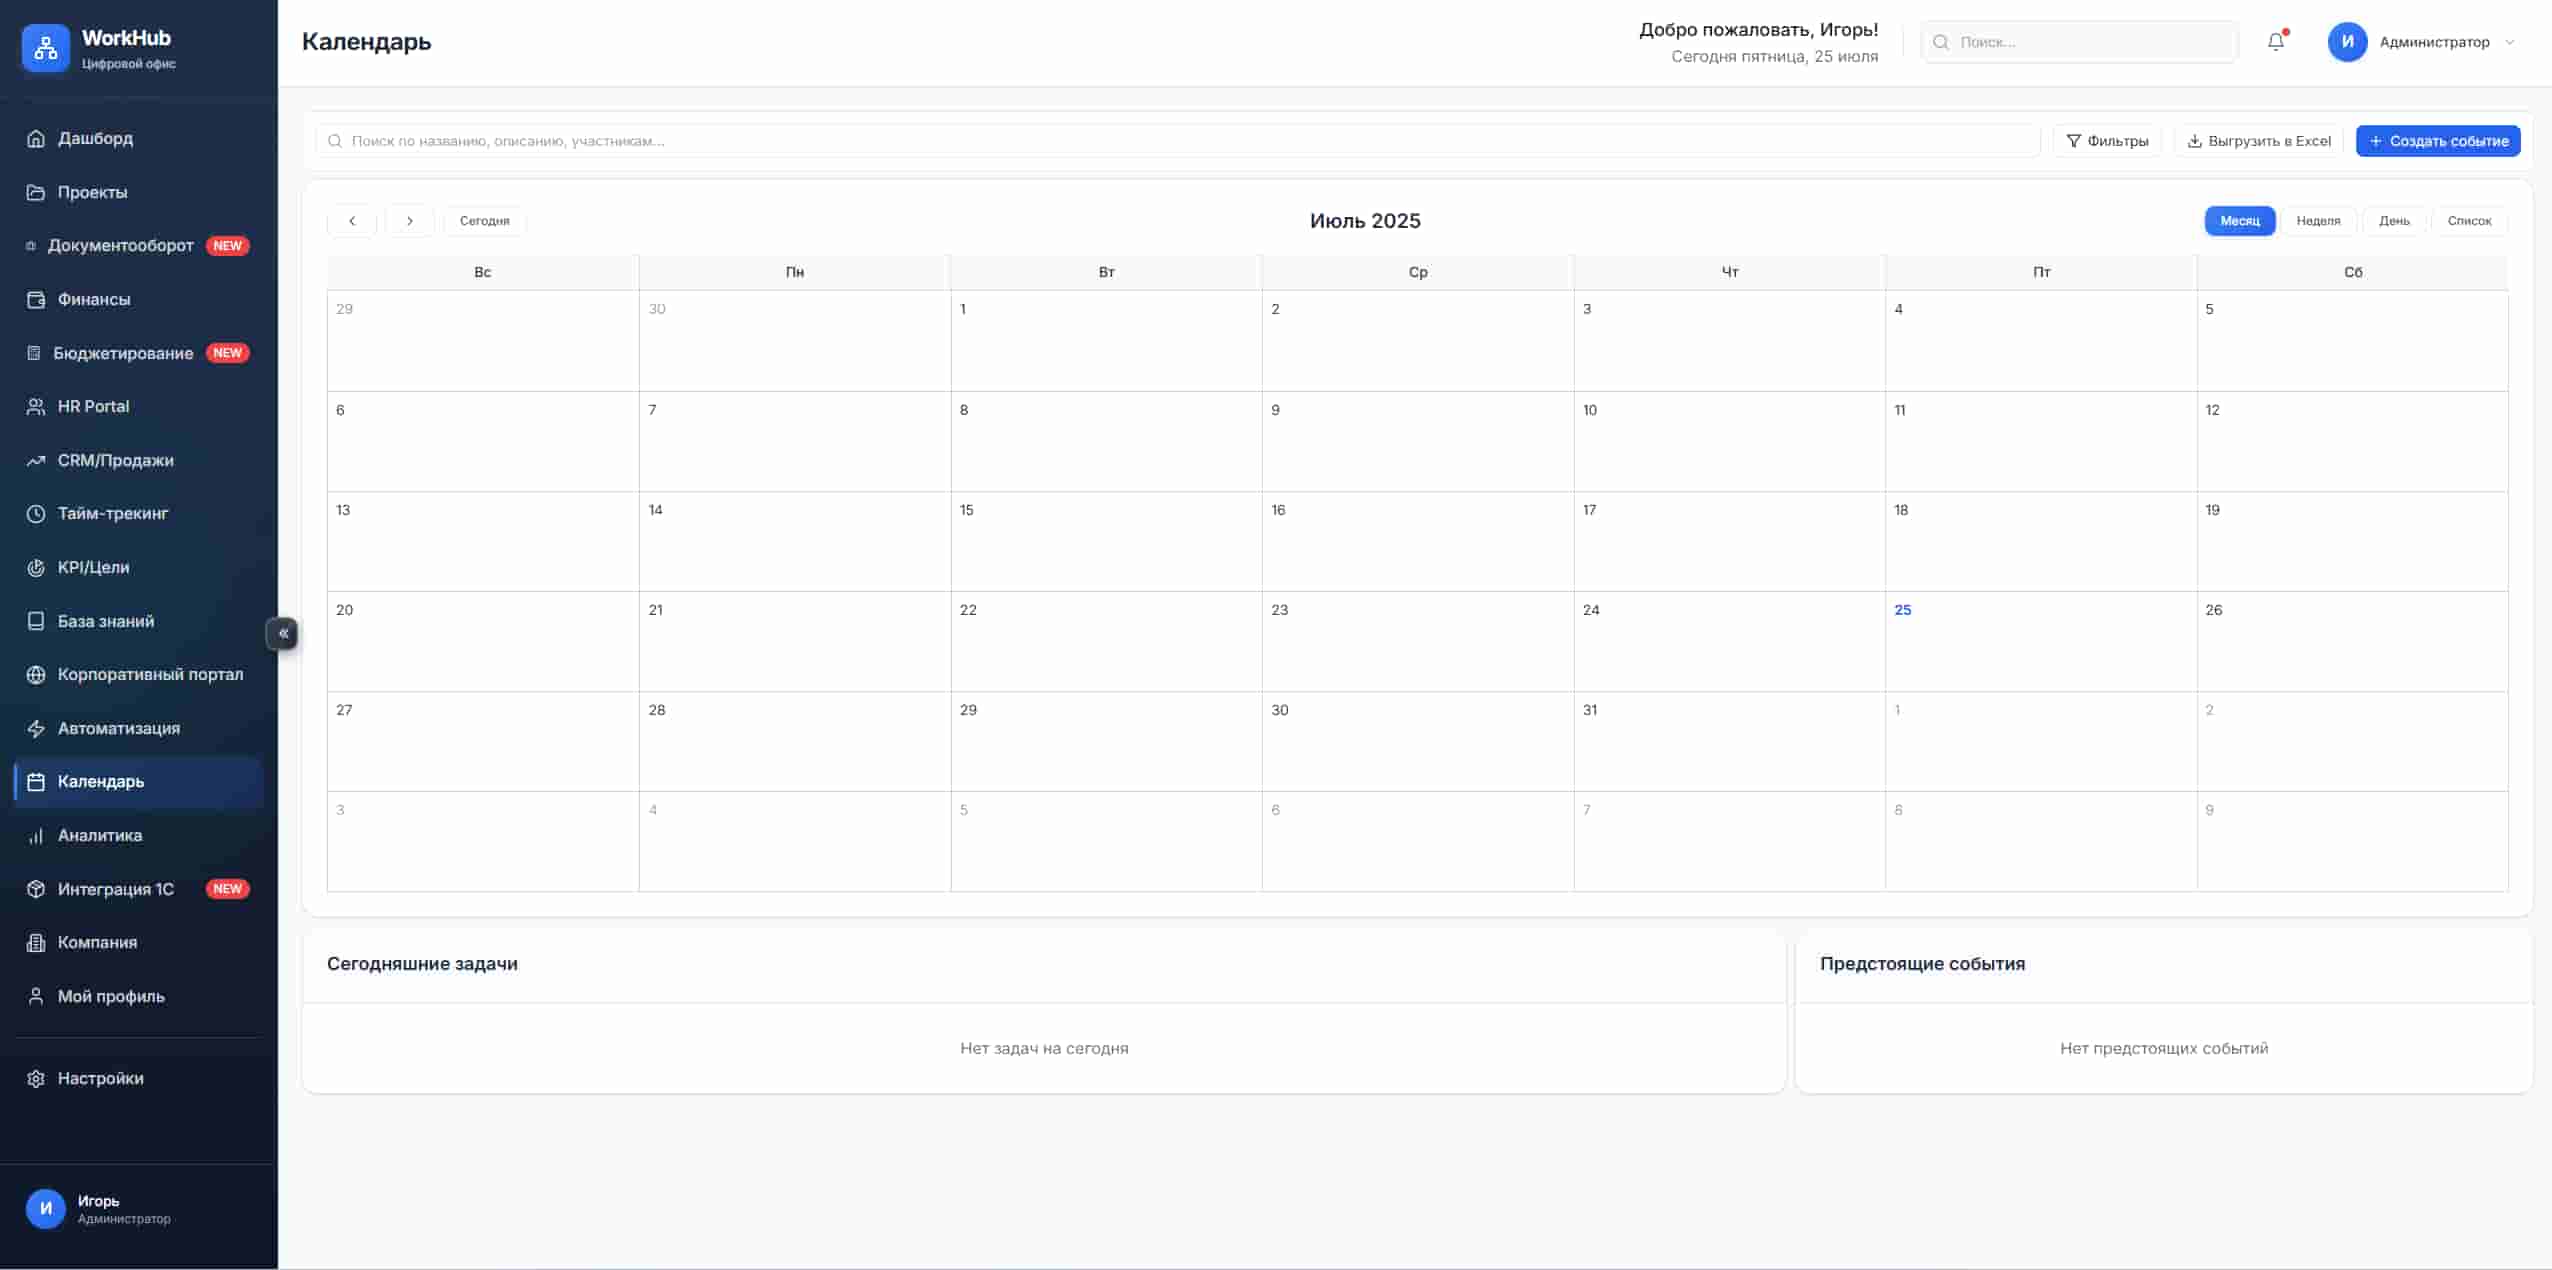Click the notification bell icon
This screenshot has height=1270, width=2552.
(2275, 42)
